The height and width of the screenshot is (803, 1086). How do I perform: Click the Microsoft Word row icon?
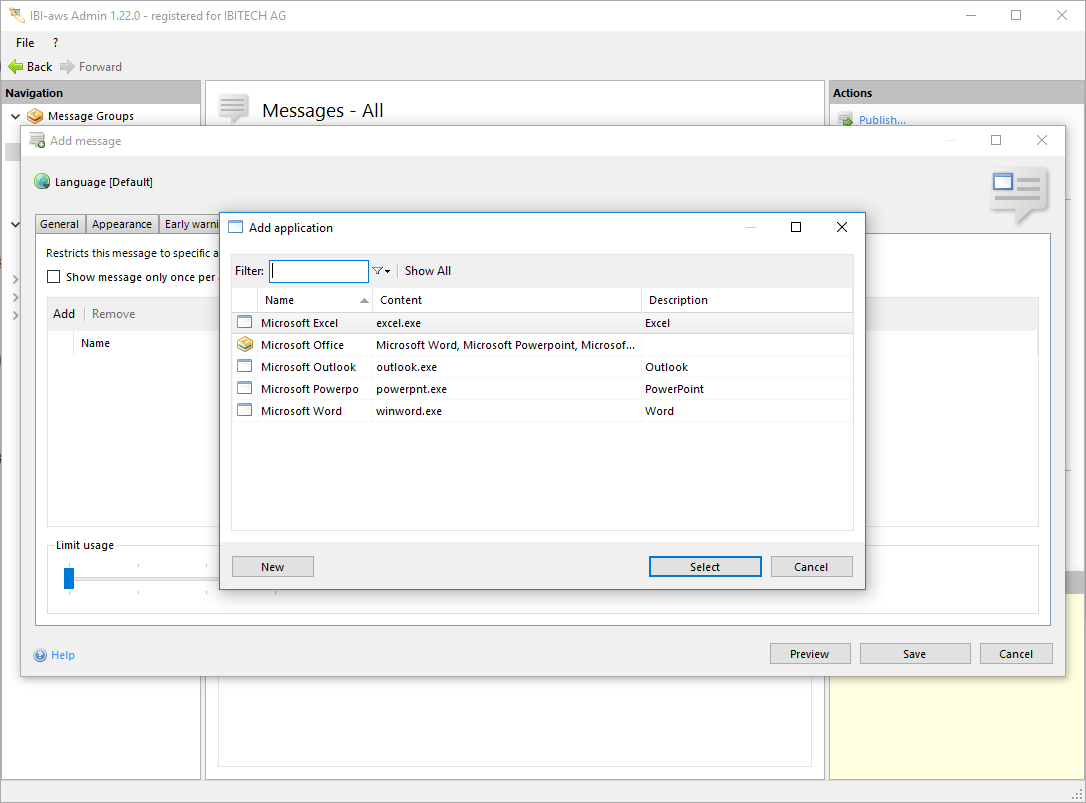click(x=245, y=411)
